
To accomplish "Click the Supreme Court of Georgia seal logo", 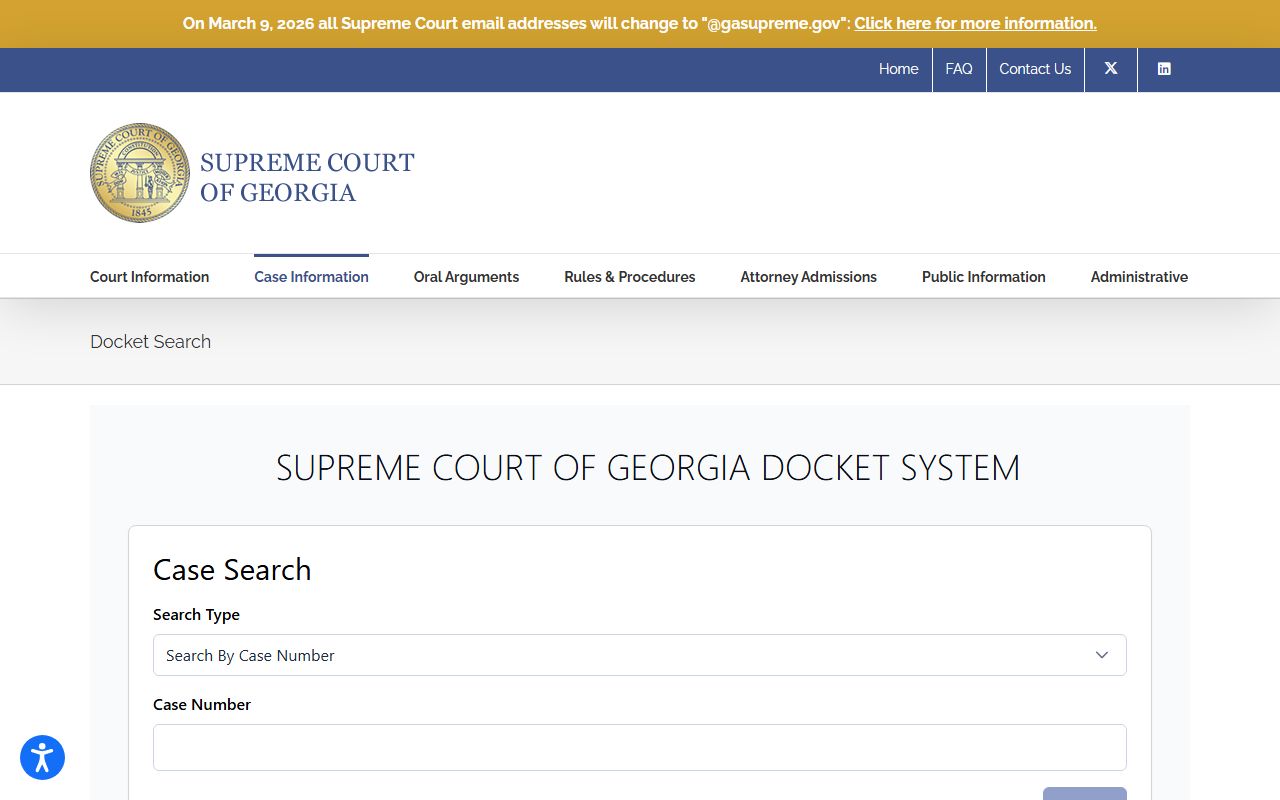I will 140,173.
